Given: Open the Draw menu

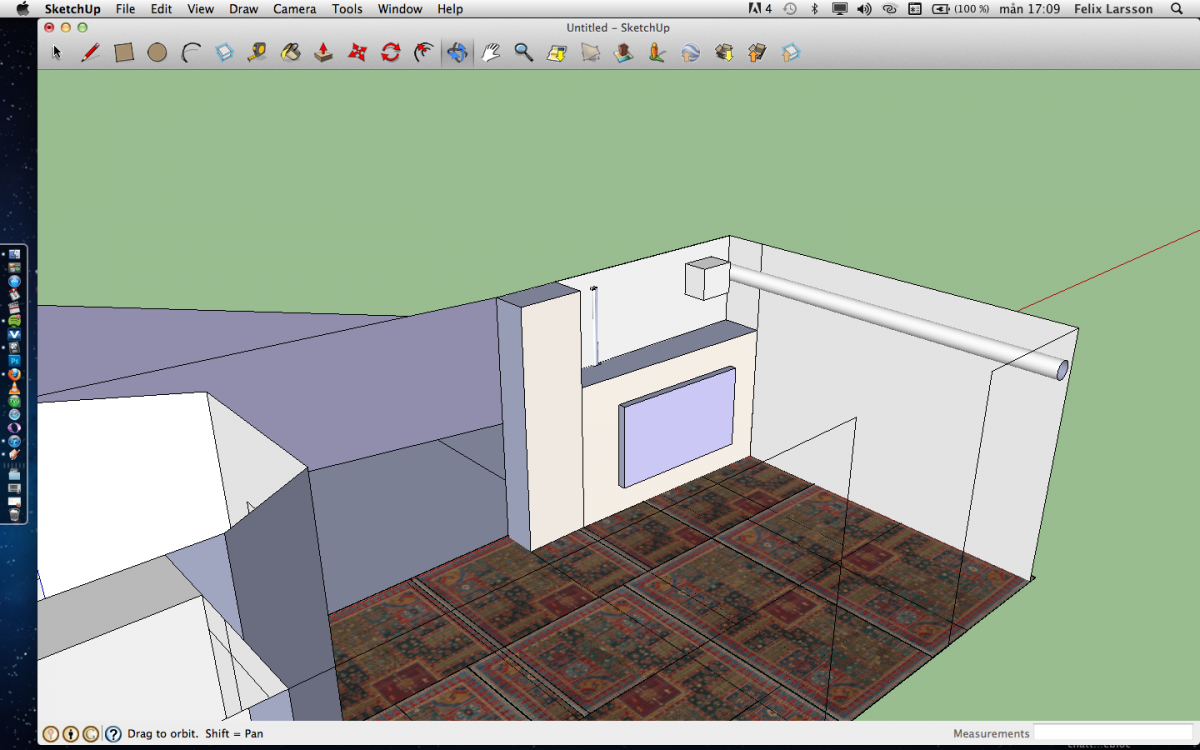Looking at the screenshot, I should point(243,9).
